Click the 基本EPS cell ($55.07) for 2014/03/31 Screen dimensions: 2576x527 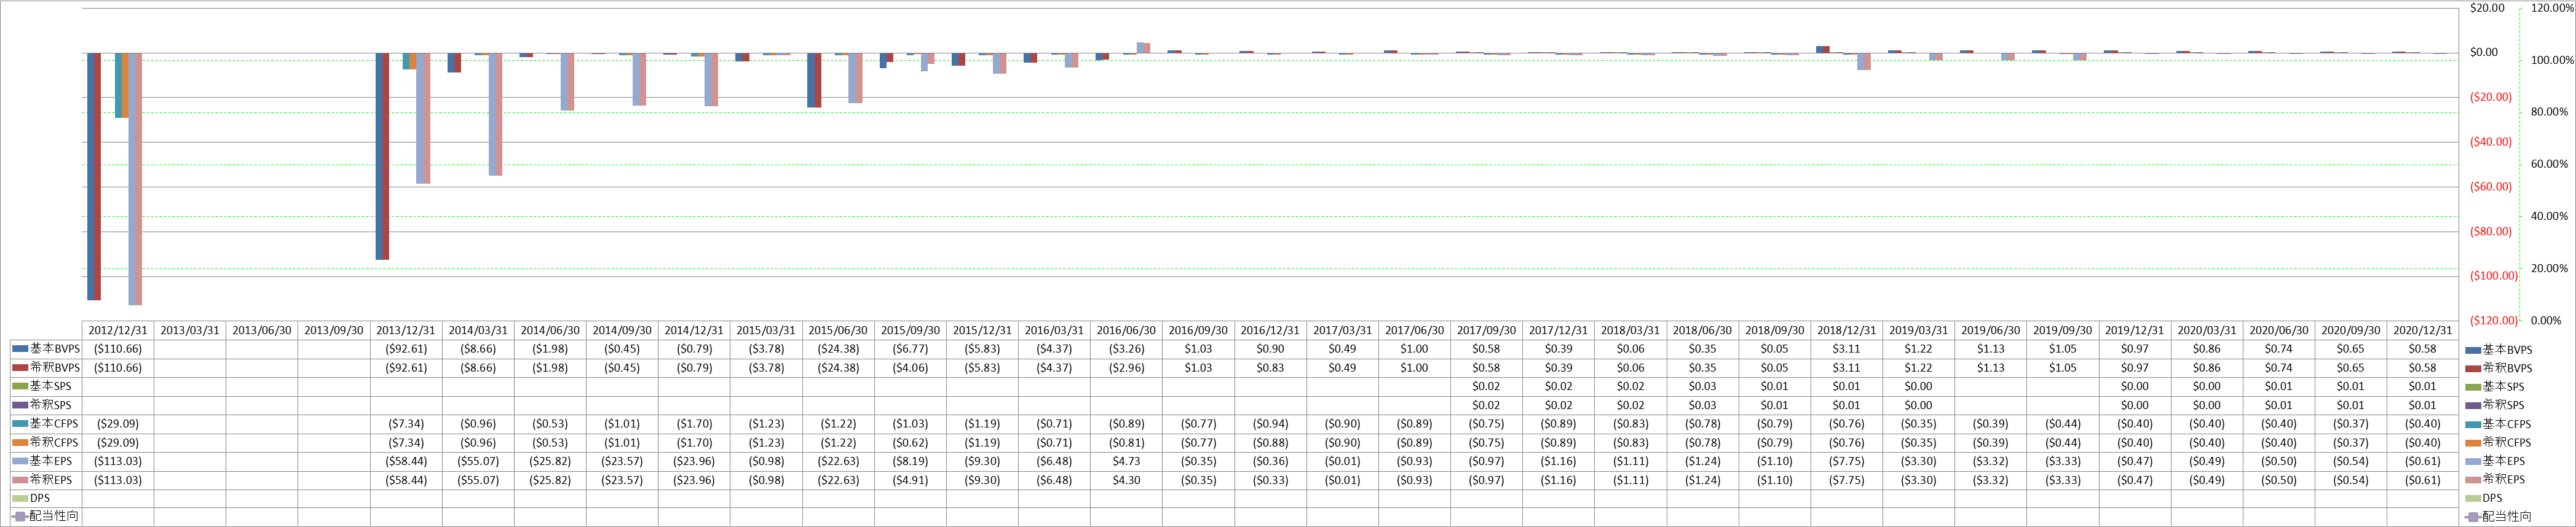coord(478,461)
